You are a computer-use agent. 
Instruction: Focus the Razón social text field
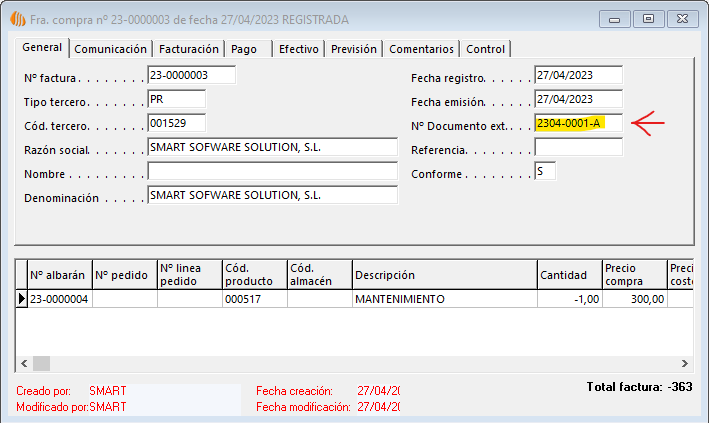tap(272, 147)
